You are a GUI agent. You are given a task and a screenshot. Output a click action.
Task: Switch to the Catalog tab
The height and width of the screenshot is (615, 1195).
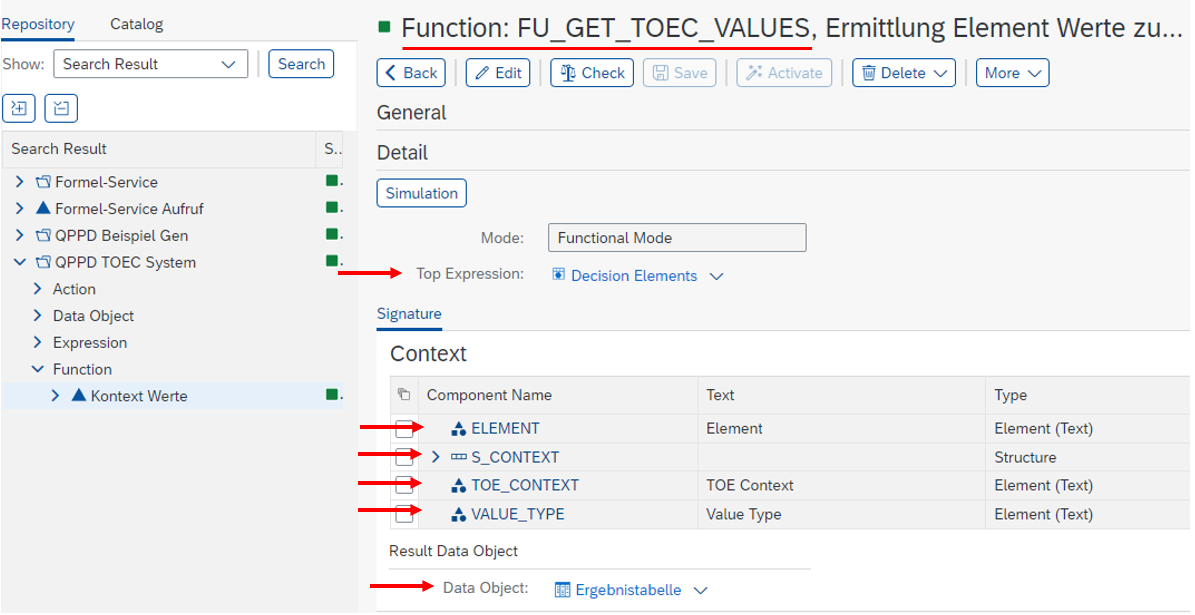tap(136, 24)
